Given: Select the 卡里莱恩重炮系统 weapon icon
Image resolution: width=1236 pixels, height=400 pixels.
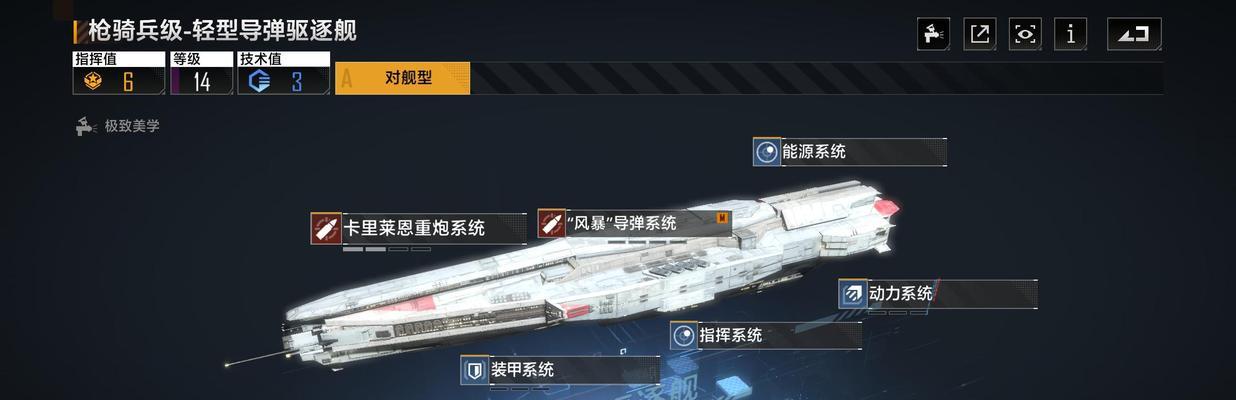Looking at the screenshot, I should pyautogui.click(x=326, y=228).
